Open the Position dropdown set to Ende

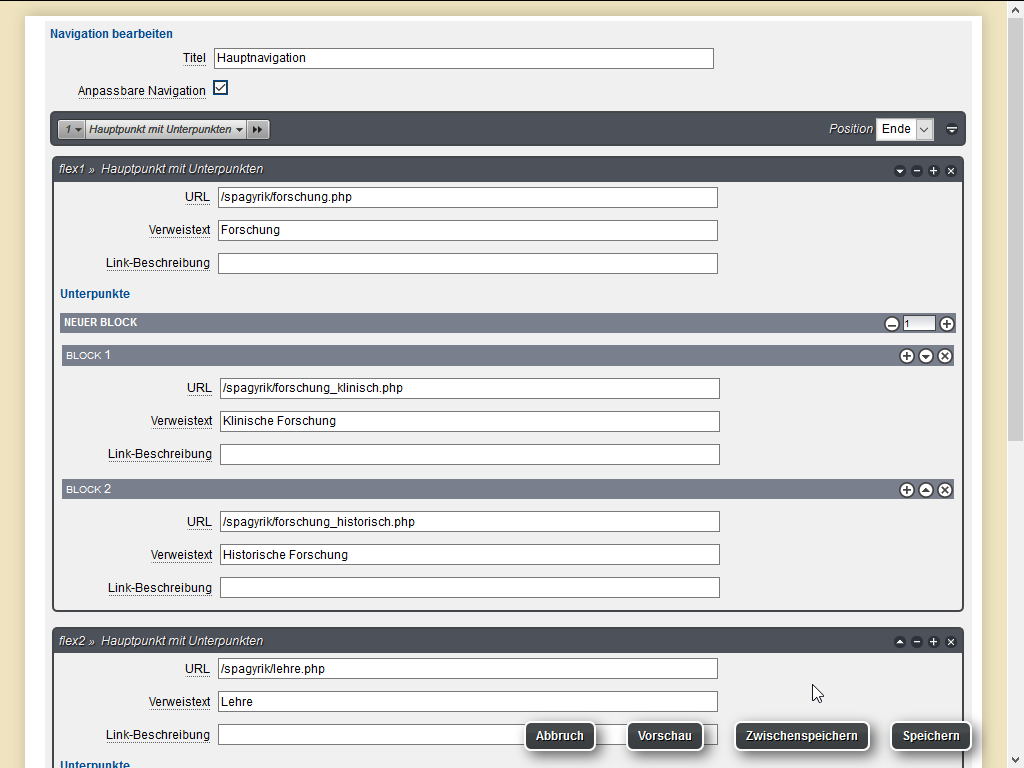(x=904, y=129)
